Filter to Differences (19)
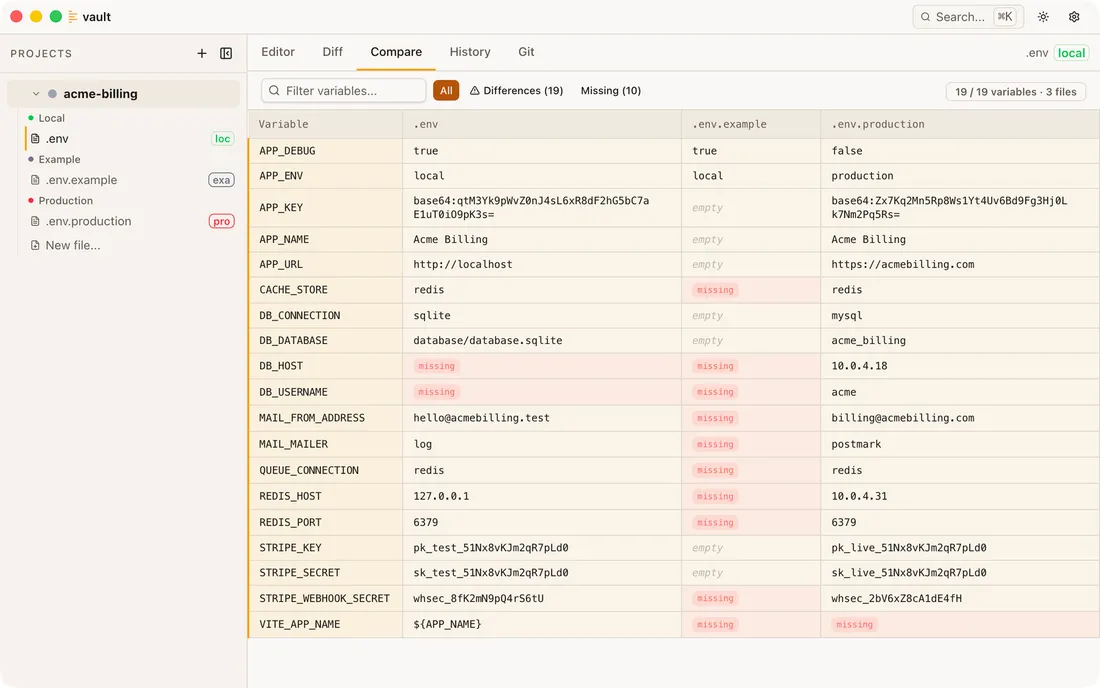Viewport: 1100px width, 688px height. (516, 90)
